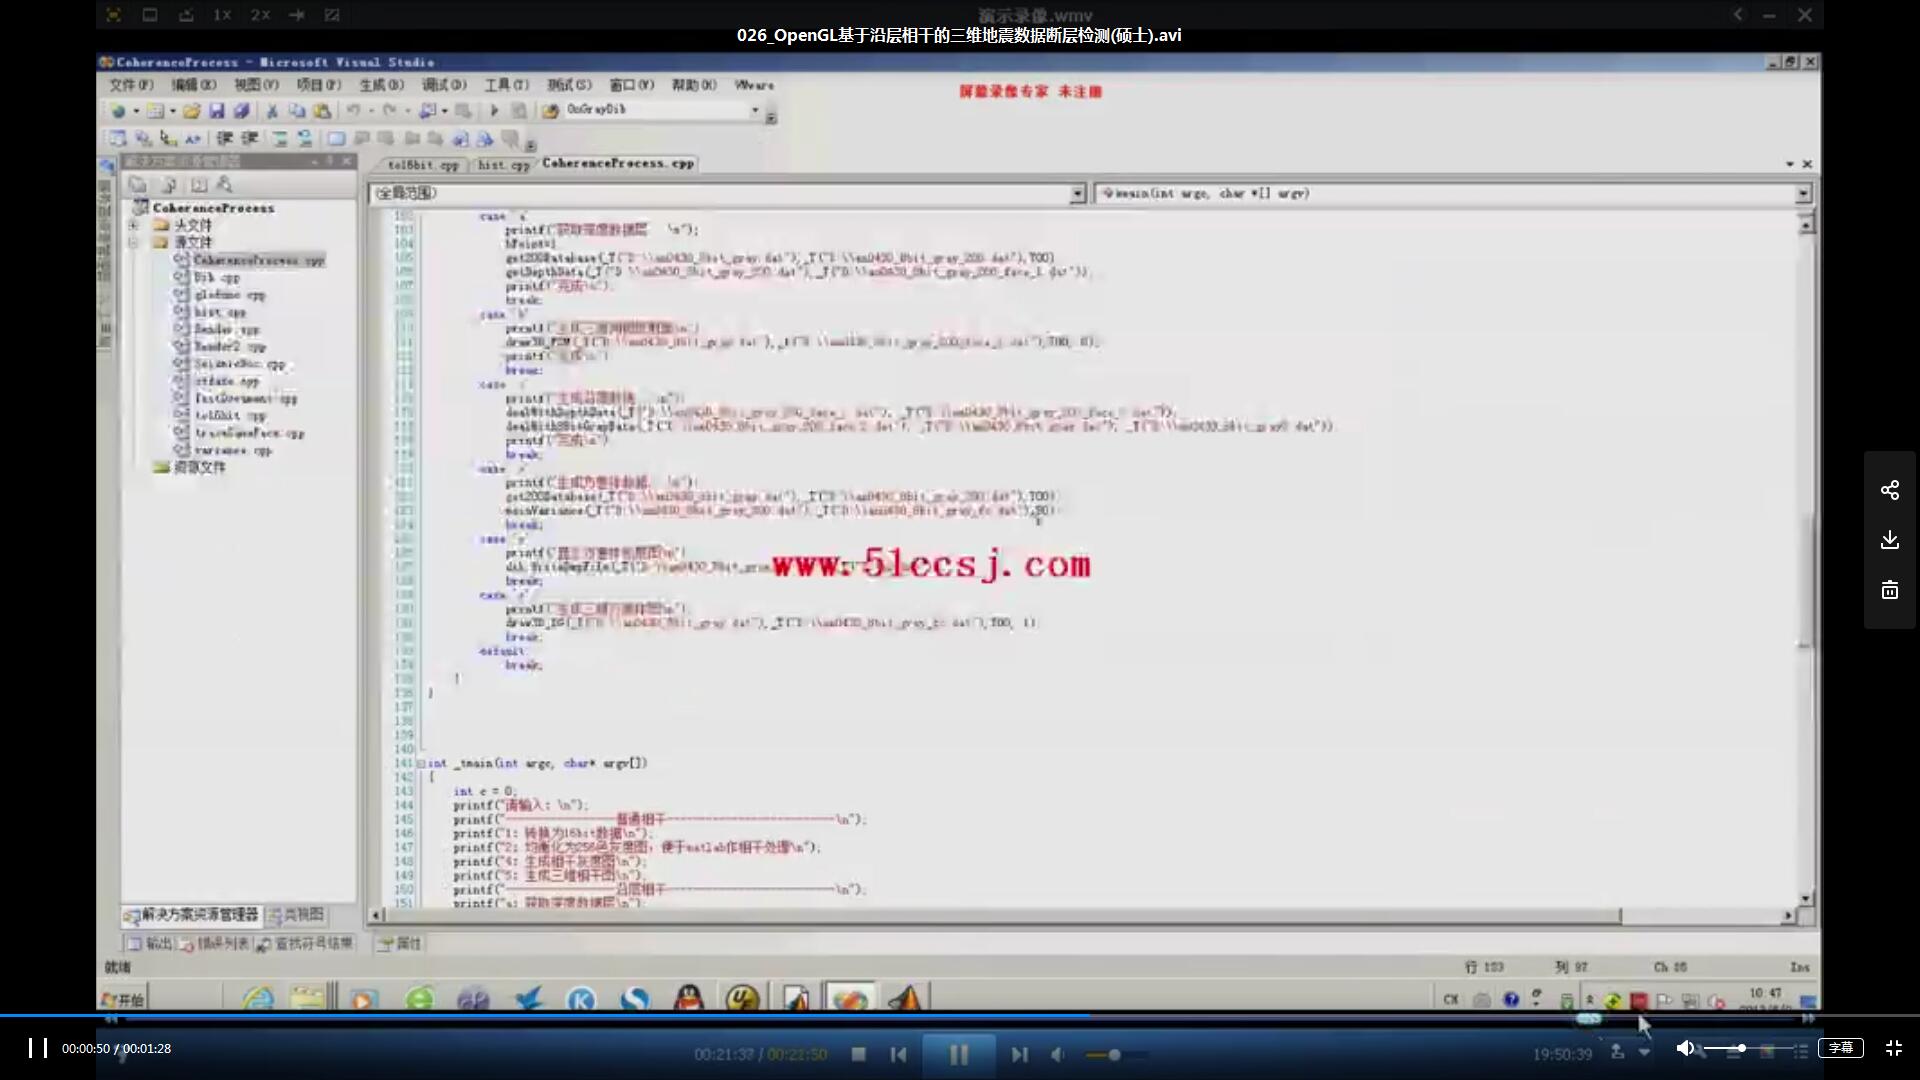1920x1080 pixels.
Task: Switch to the hist.cpp editor tab
Action: click(x=503, y=165)
